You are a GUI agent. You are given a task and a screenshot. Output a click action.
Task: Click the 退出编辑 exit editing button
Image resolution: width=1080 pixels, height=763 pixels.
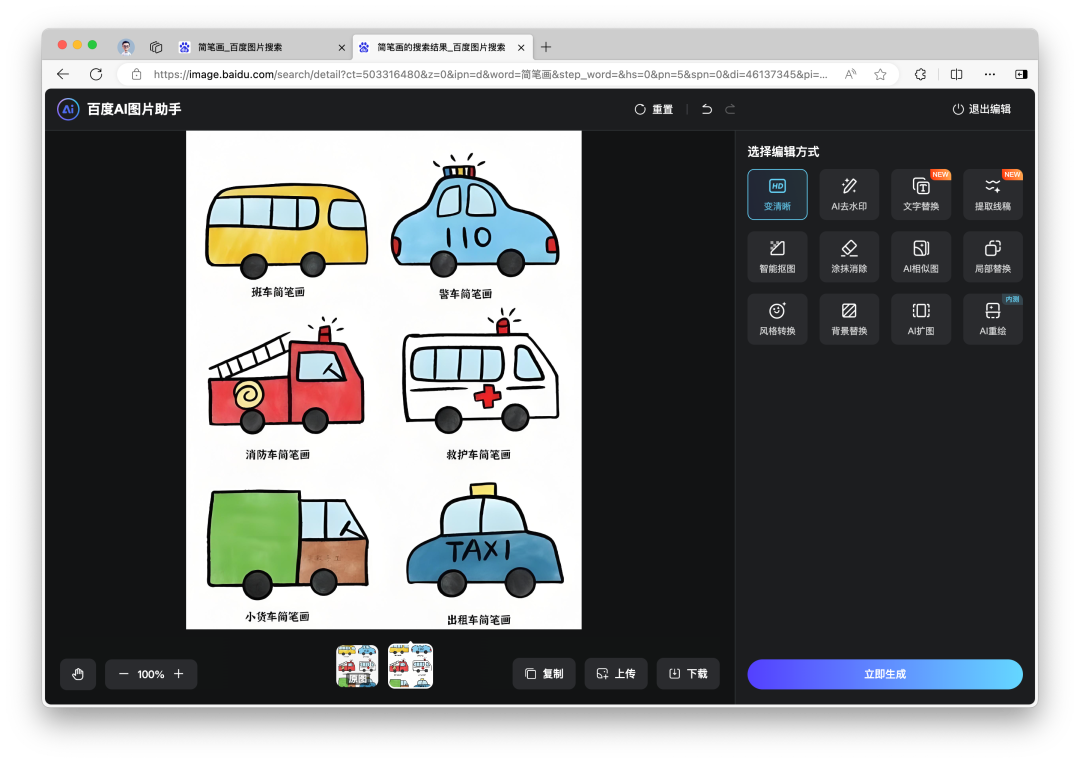[x=981, y=109]
